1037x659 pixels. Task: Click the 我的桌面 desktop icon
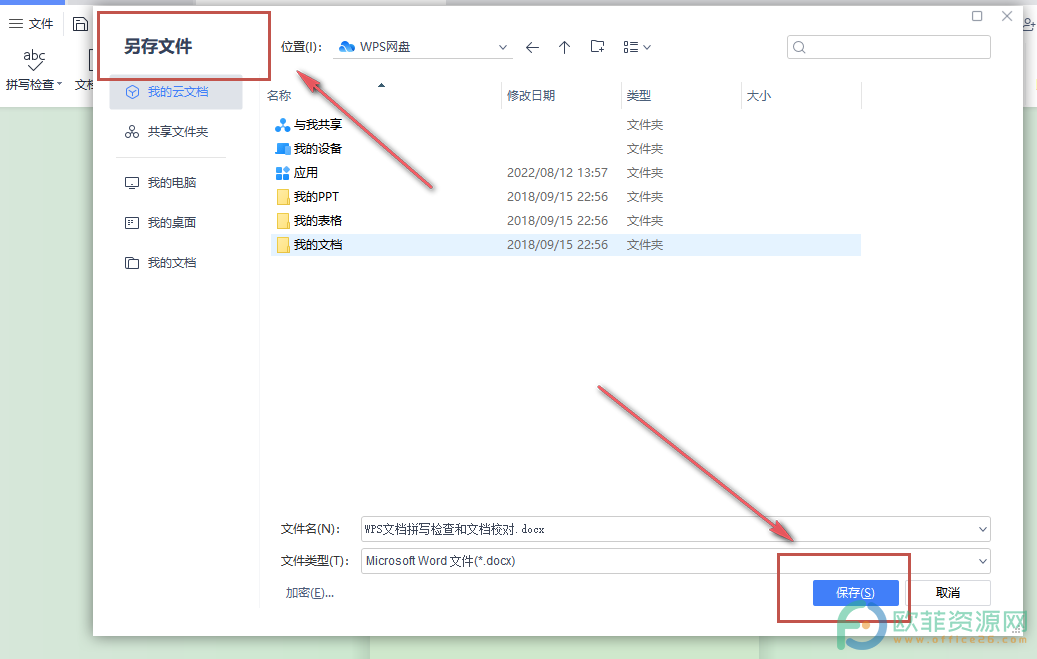point(132,223)
